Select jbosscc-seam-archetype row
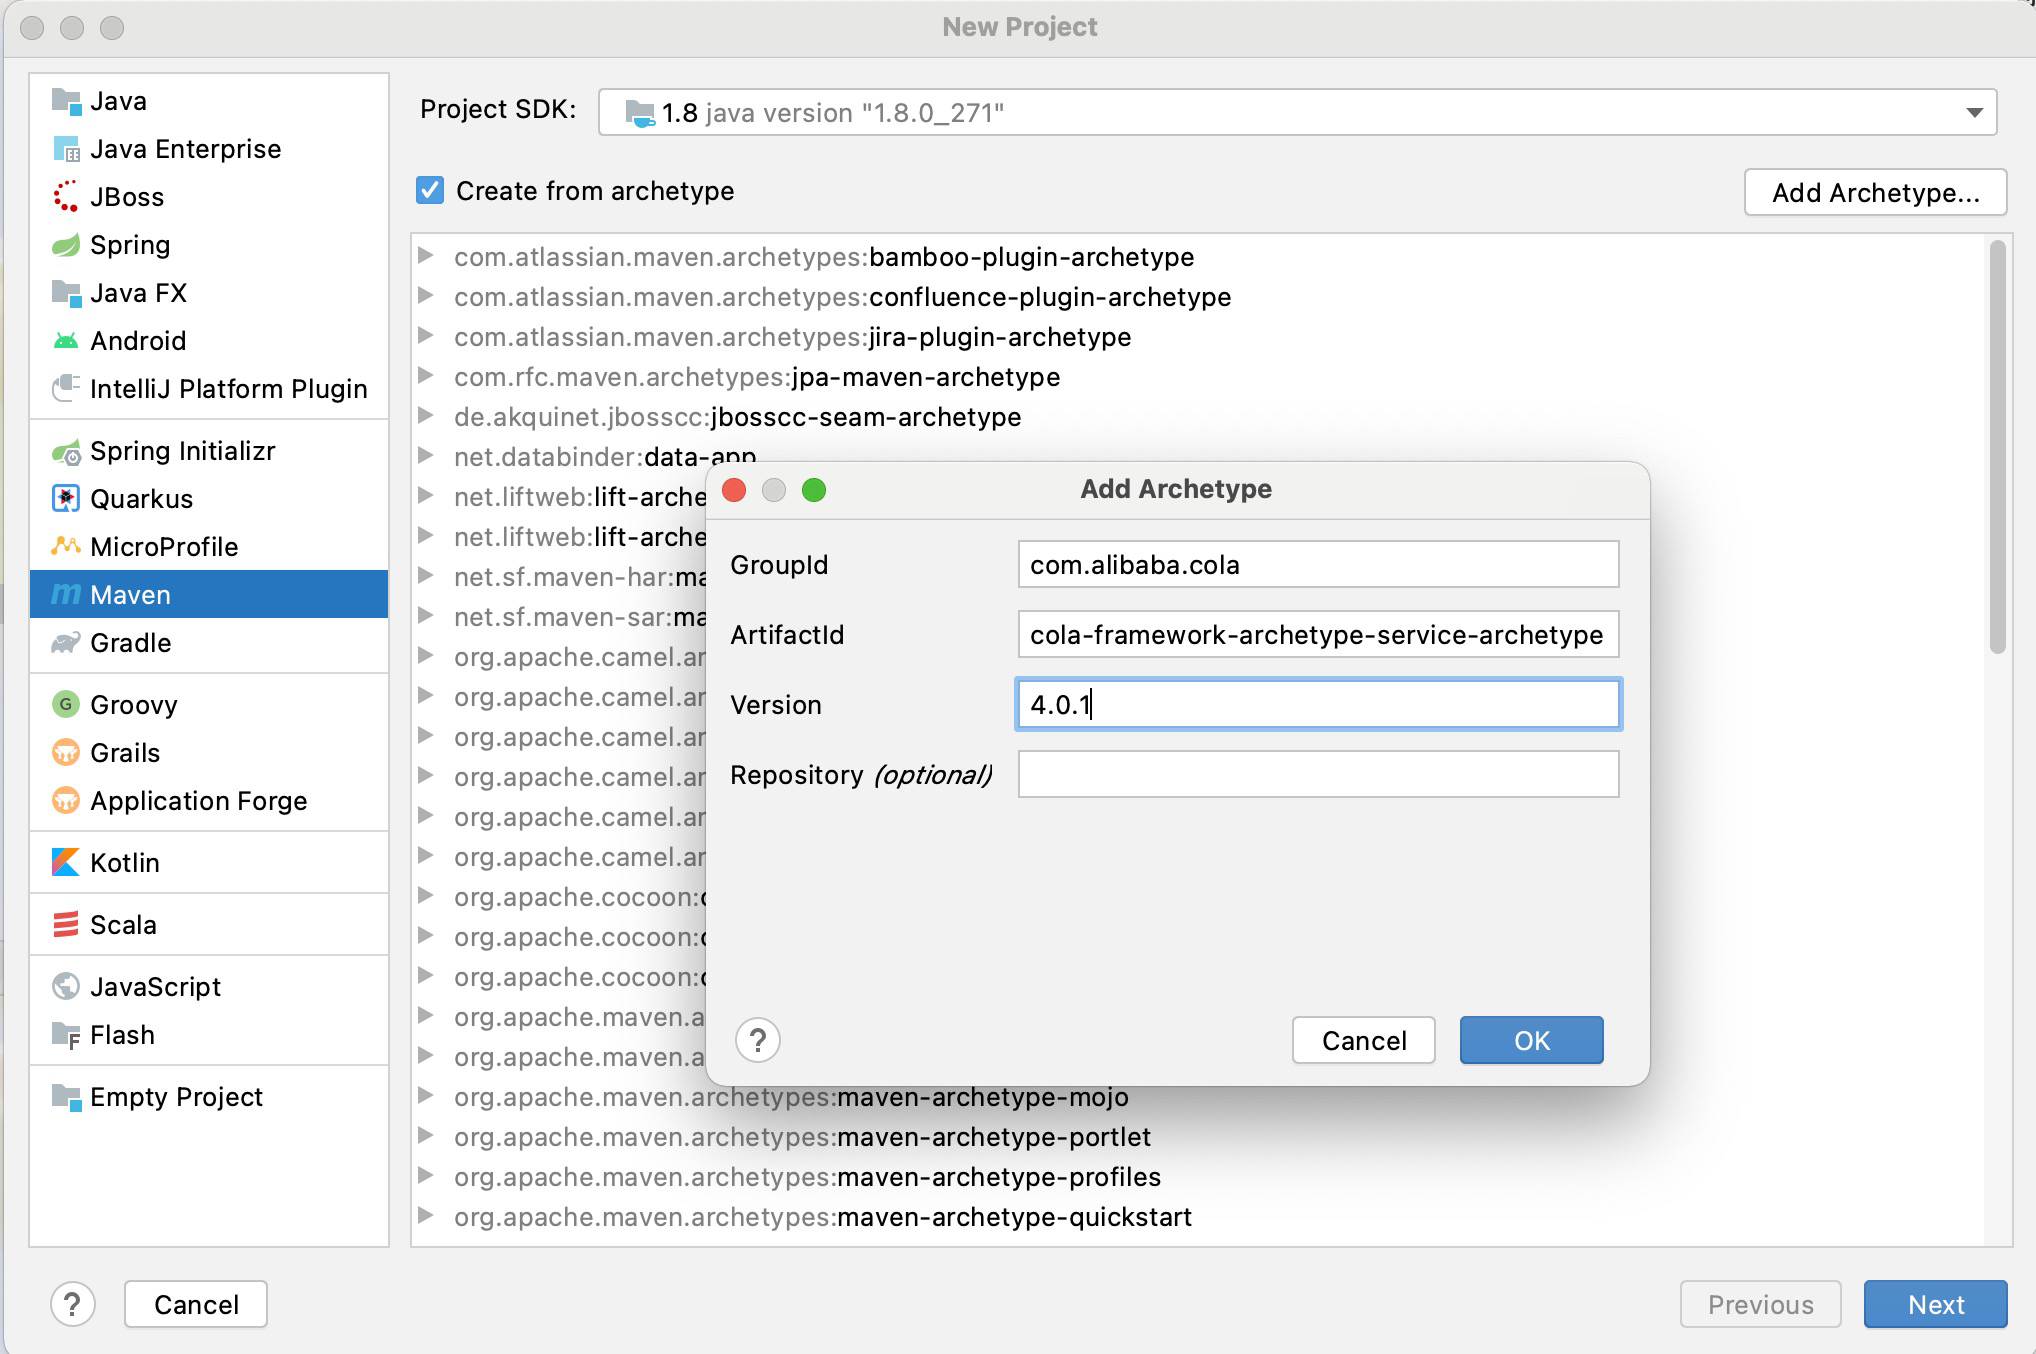Image resolution: width=2036 pixels, height=1354 pixels. click(x=1198, y=417)
